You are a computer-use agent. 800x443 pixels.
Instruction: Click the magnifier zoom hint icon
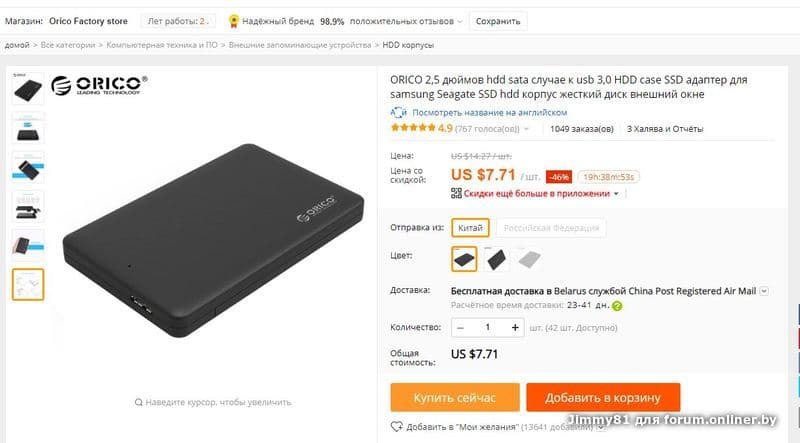pos(138,402)
